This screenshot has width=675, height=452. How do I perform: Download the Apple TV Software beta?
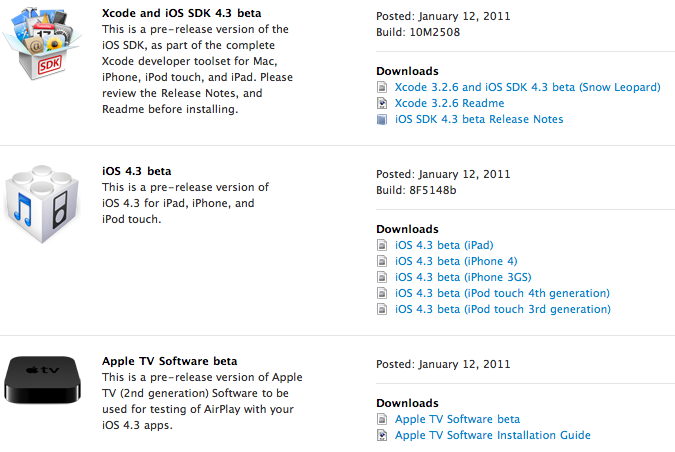[457, 419]
